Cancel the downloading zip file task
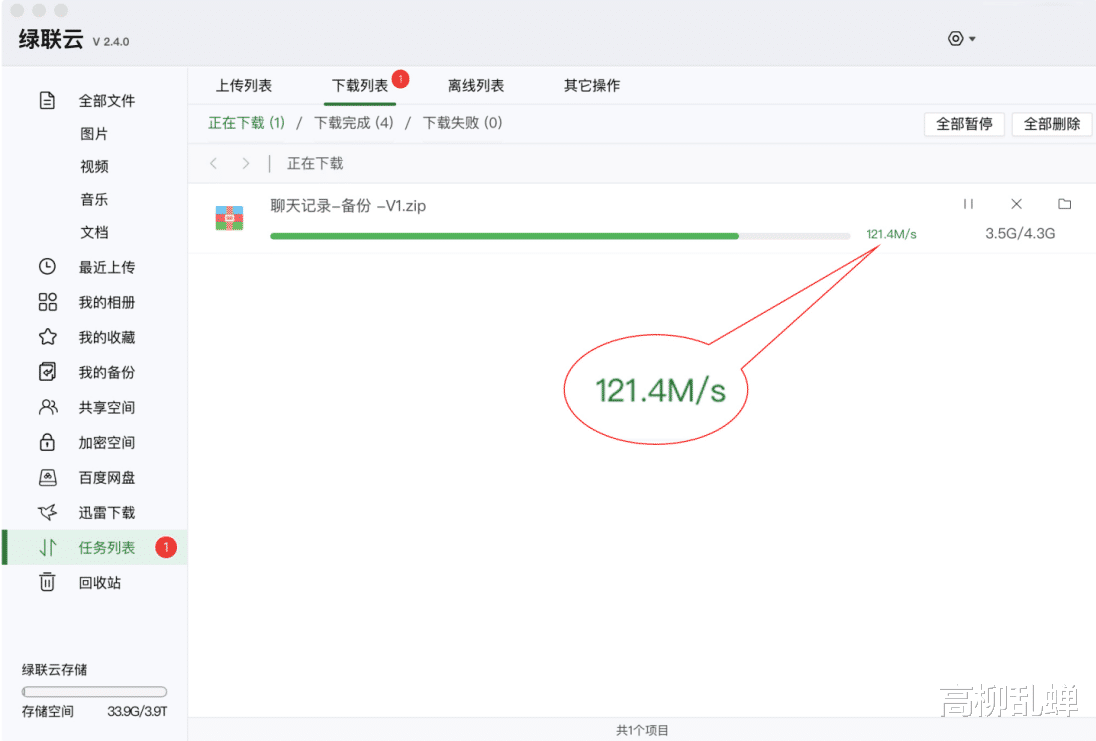This screenshot has height=741, width=1096. (1016, 203)
